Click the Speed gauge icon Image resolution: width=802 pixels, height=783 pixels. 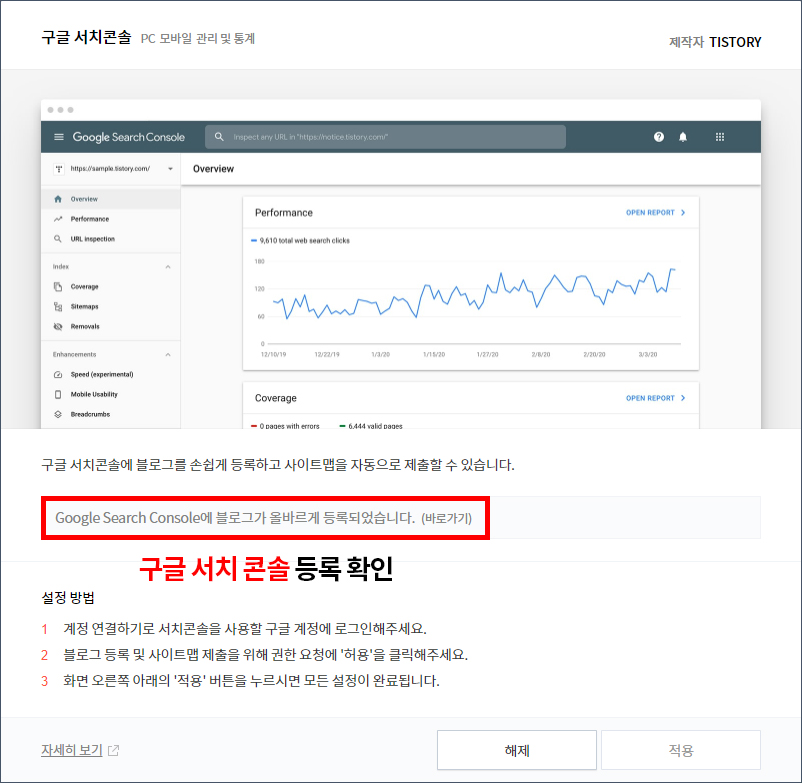click(x=58, y=374)
